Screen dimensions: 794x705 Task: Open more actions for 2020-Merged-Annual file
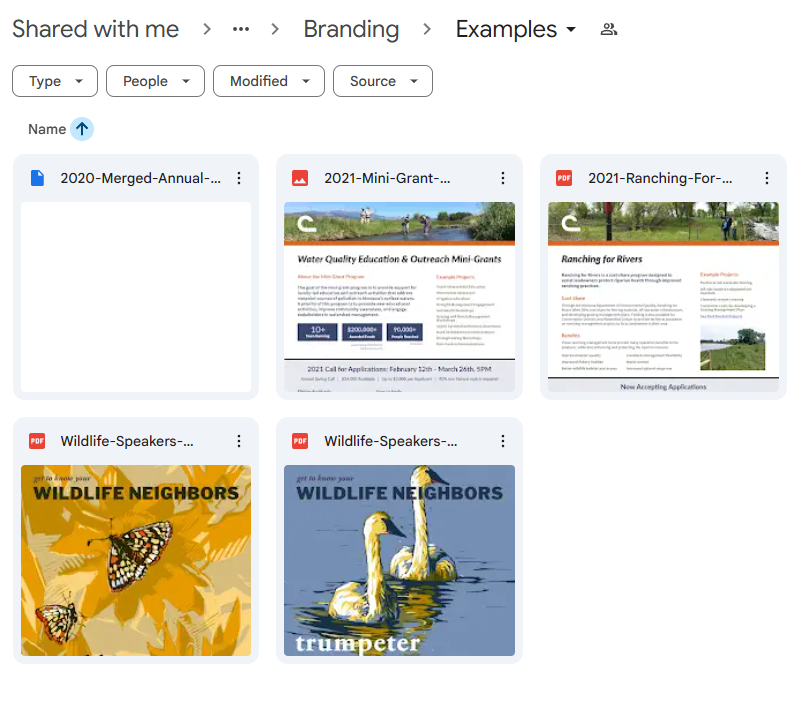[239, 178]
